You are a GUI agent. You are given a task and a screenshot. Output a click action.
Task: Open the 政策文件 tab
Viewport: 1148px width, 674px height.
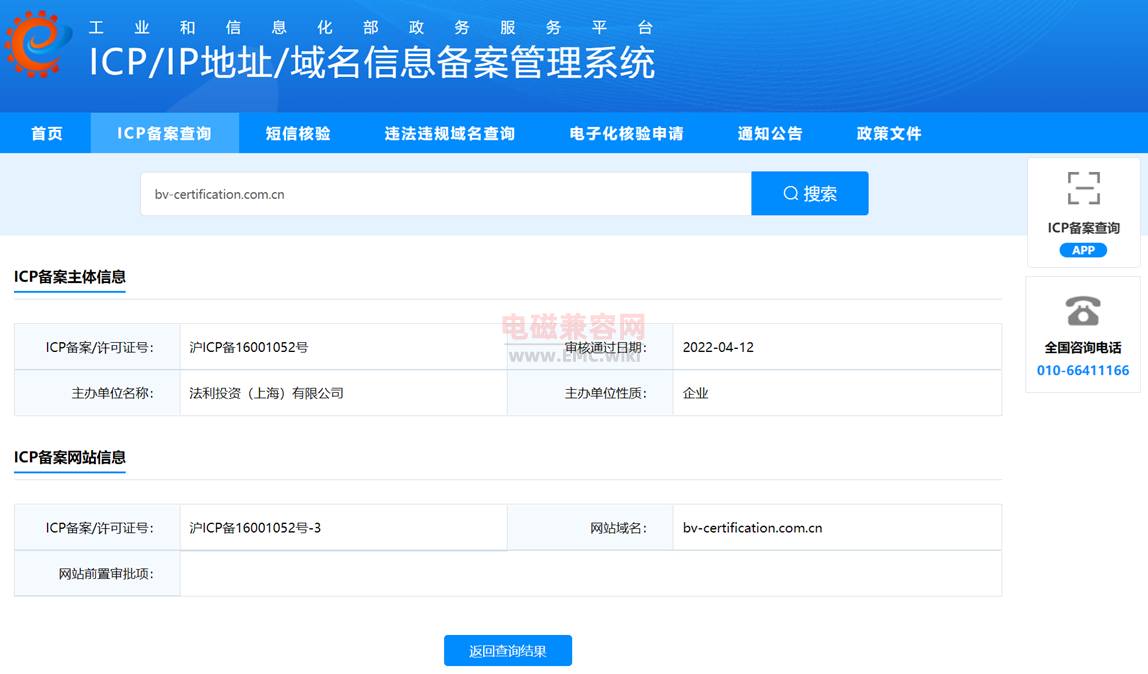point(889,133)
